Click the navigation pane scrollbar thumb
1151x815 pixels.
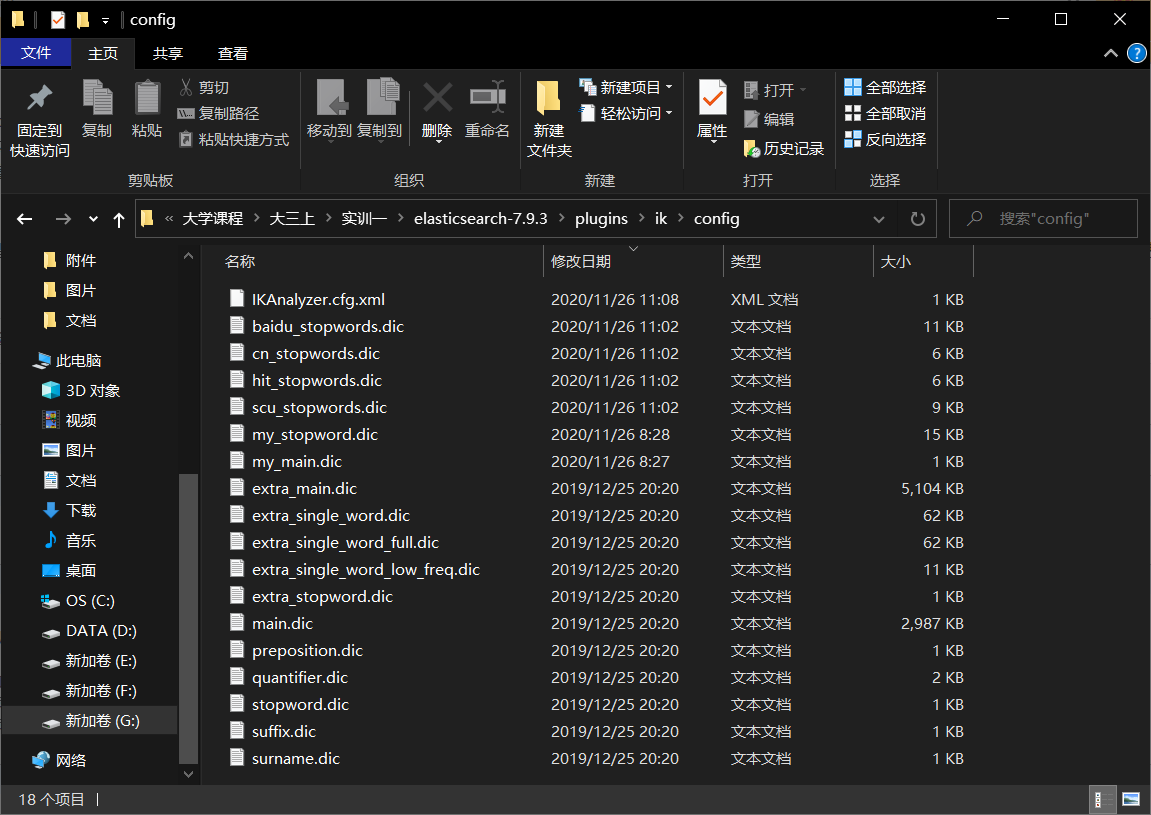click(x=188, y=618)
